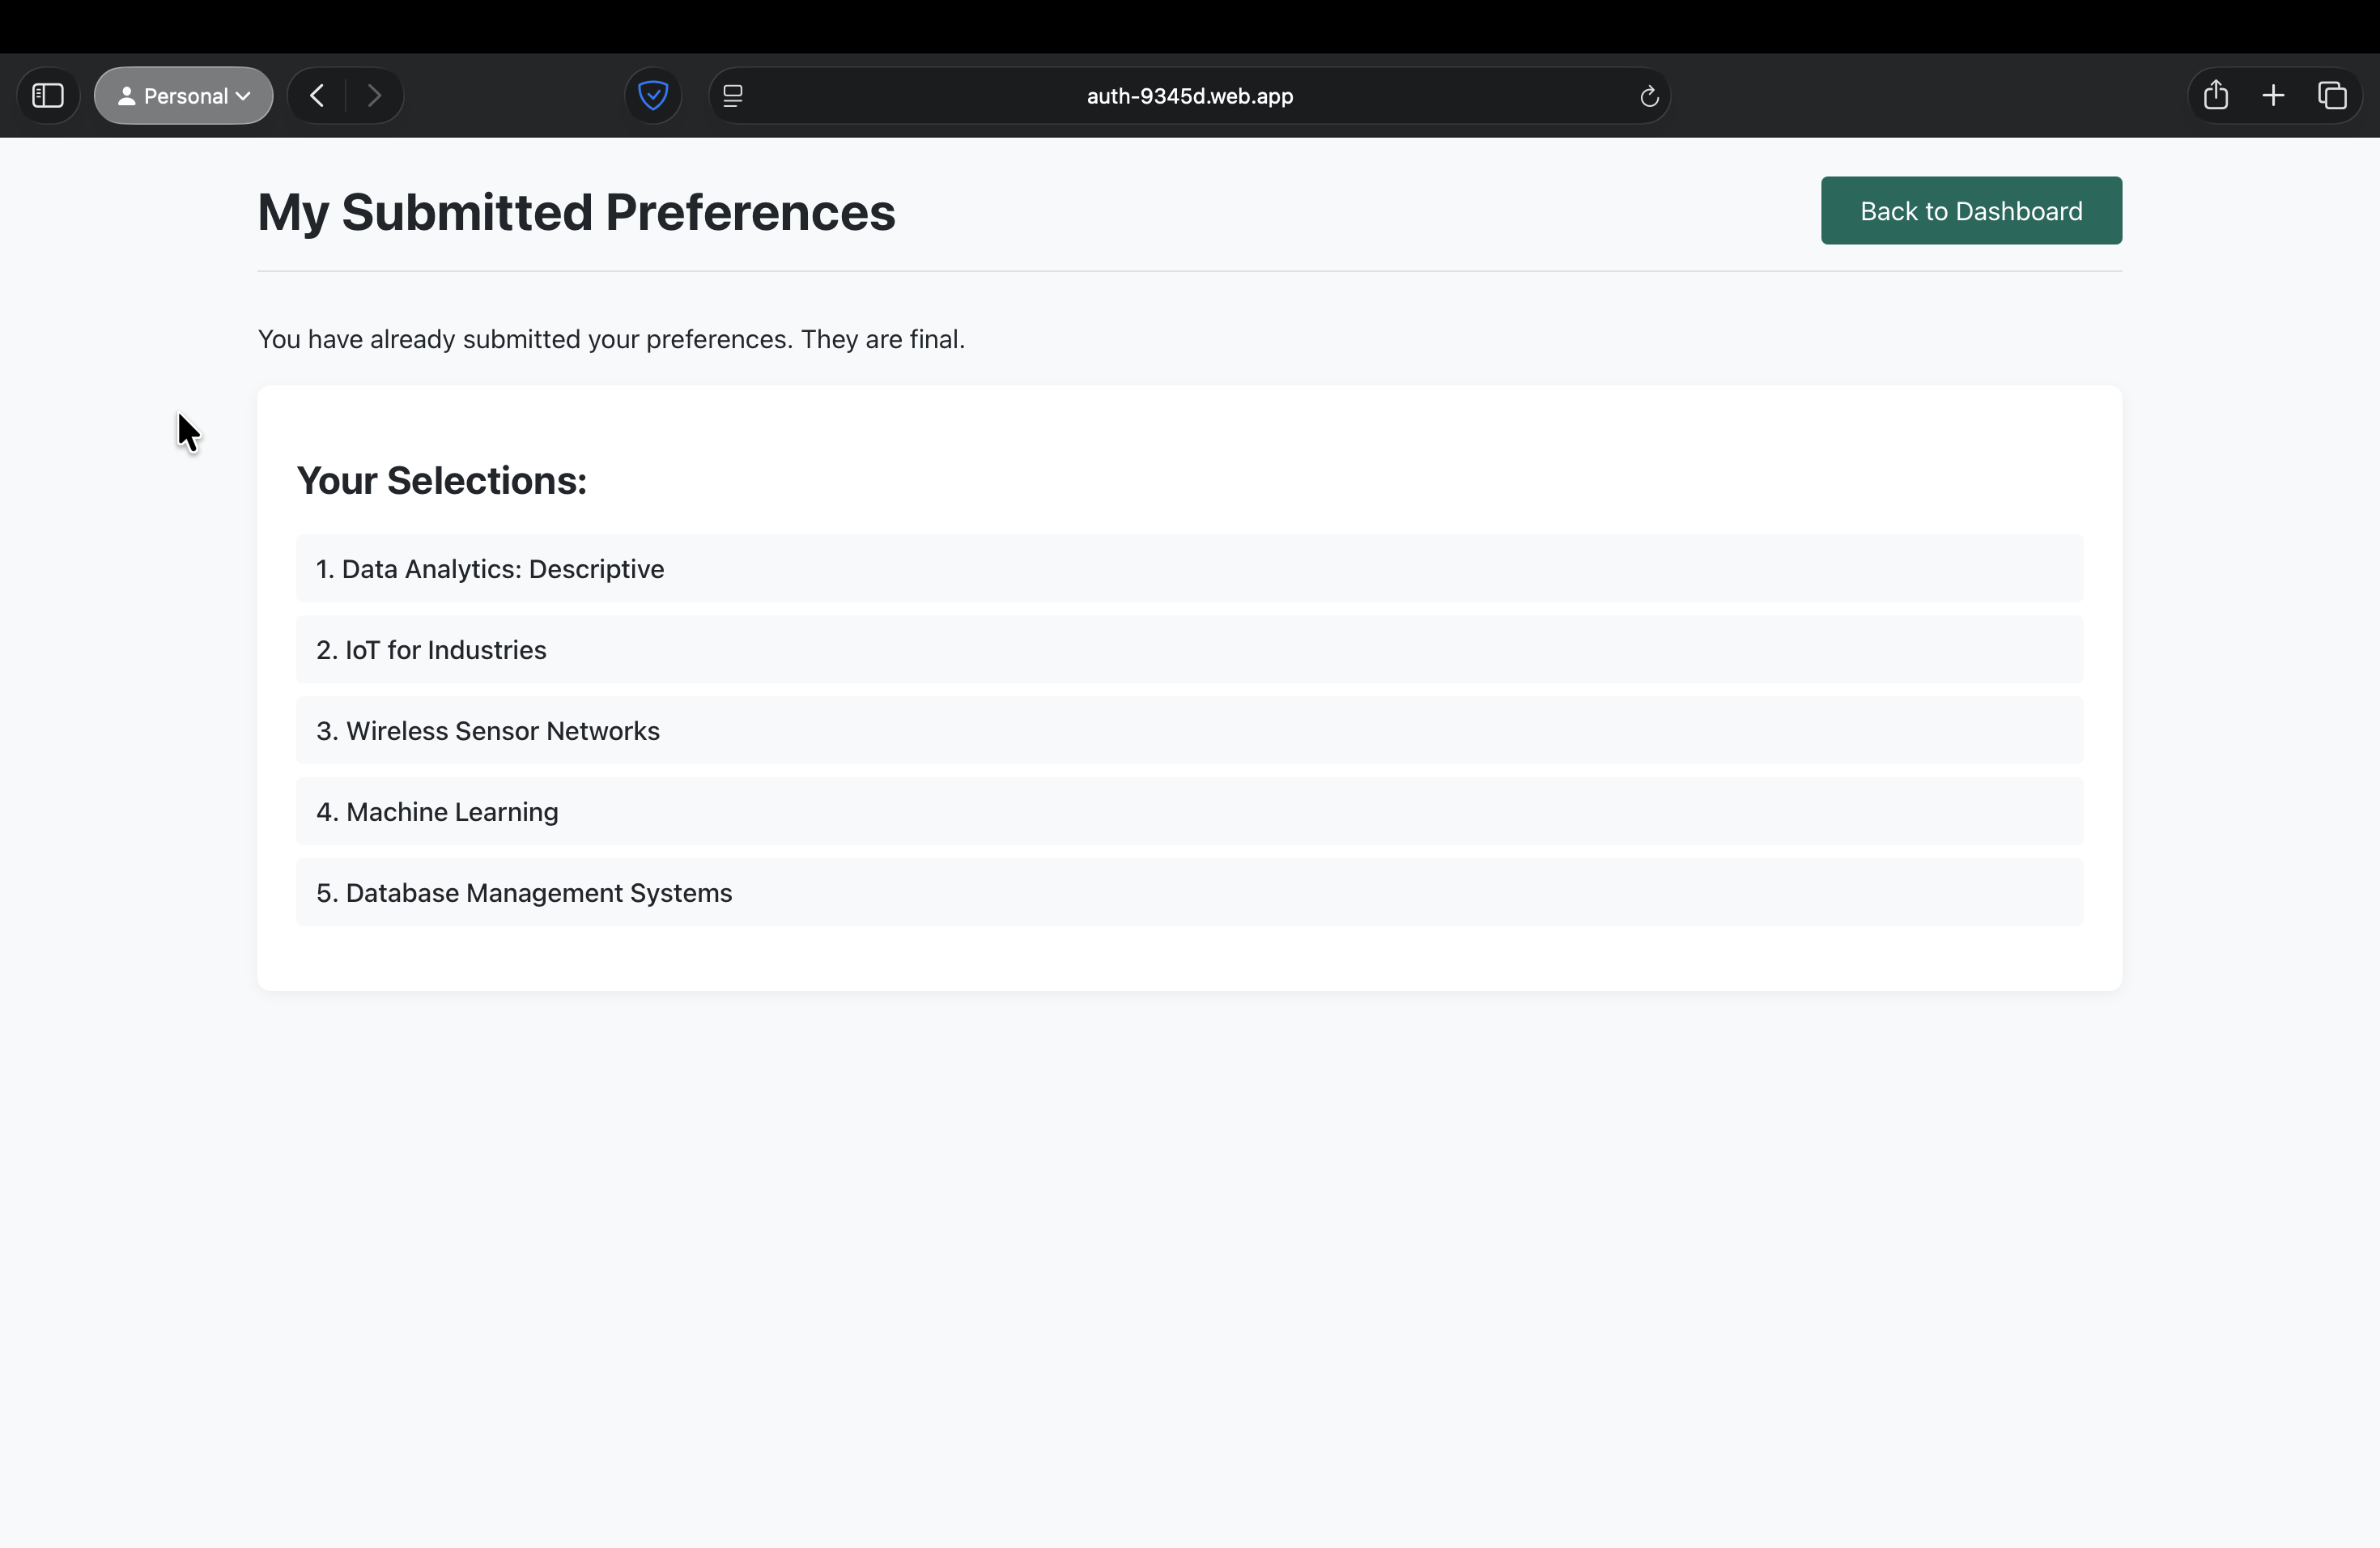The height and width of the screenshot is (1548, 2380).
Task: Show the tab overview grid
Action: coord(2333,95)
